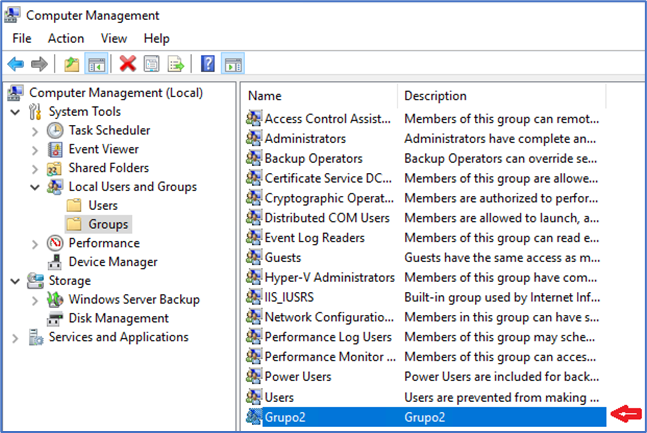Toggle the Show/Hide Action Pane button
The image size is (647, 433).
point(233,64)
